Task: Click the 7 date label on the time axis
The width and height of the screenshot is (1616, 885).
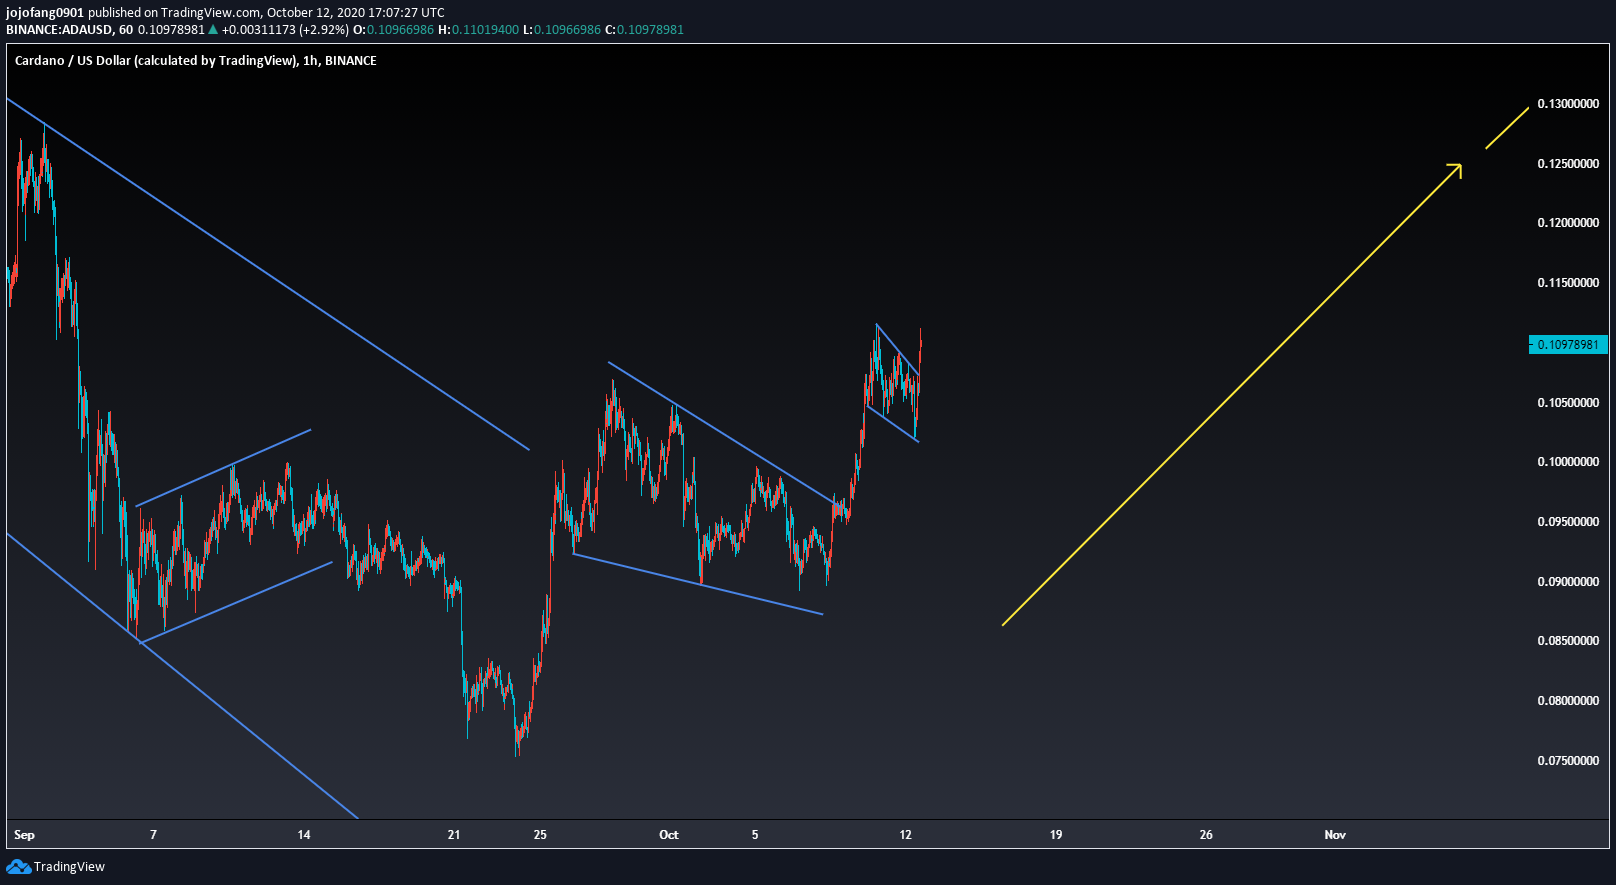Action: [153, 835]
